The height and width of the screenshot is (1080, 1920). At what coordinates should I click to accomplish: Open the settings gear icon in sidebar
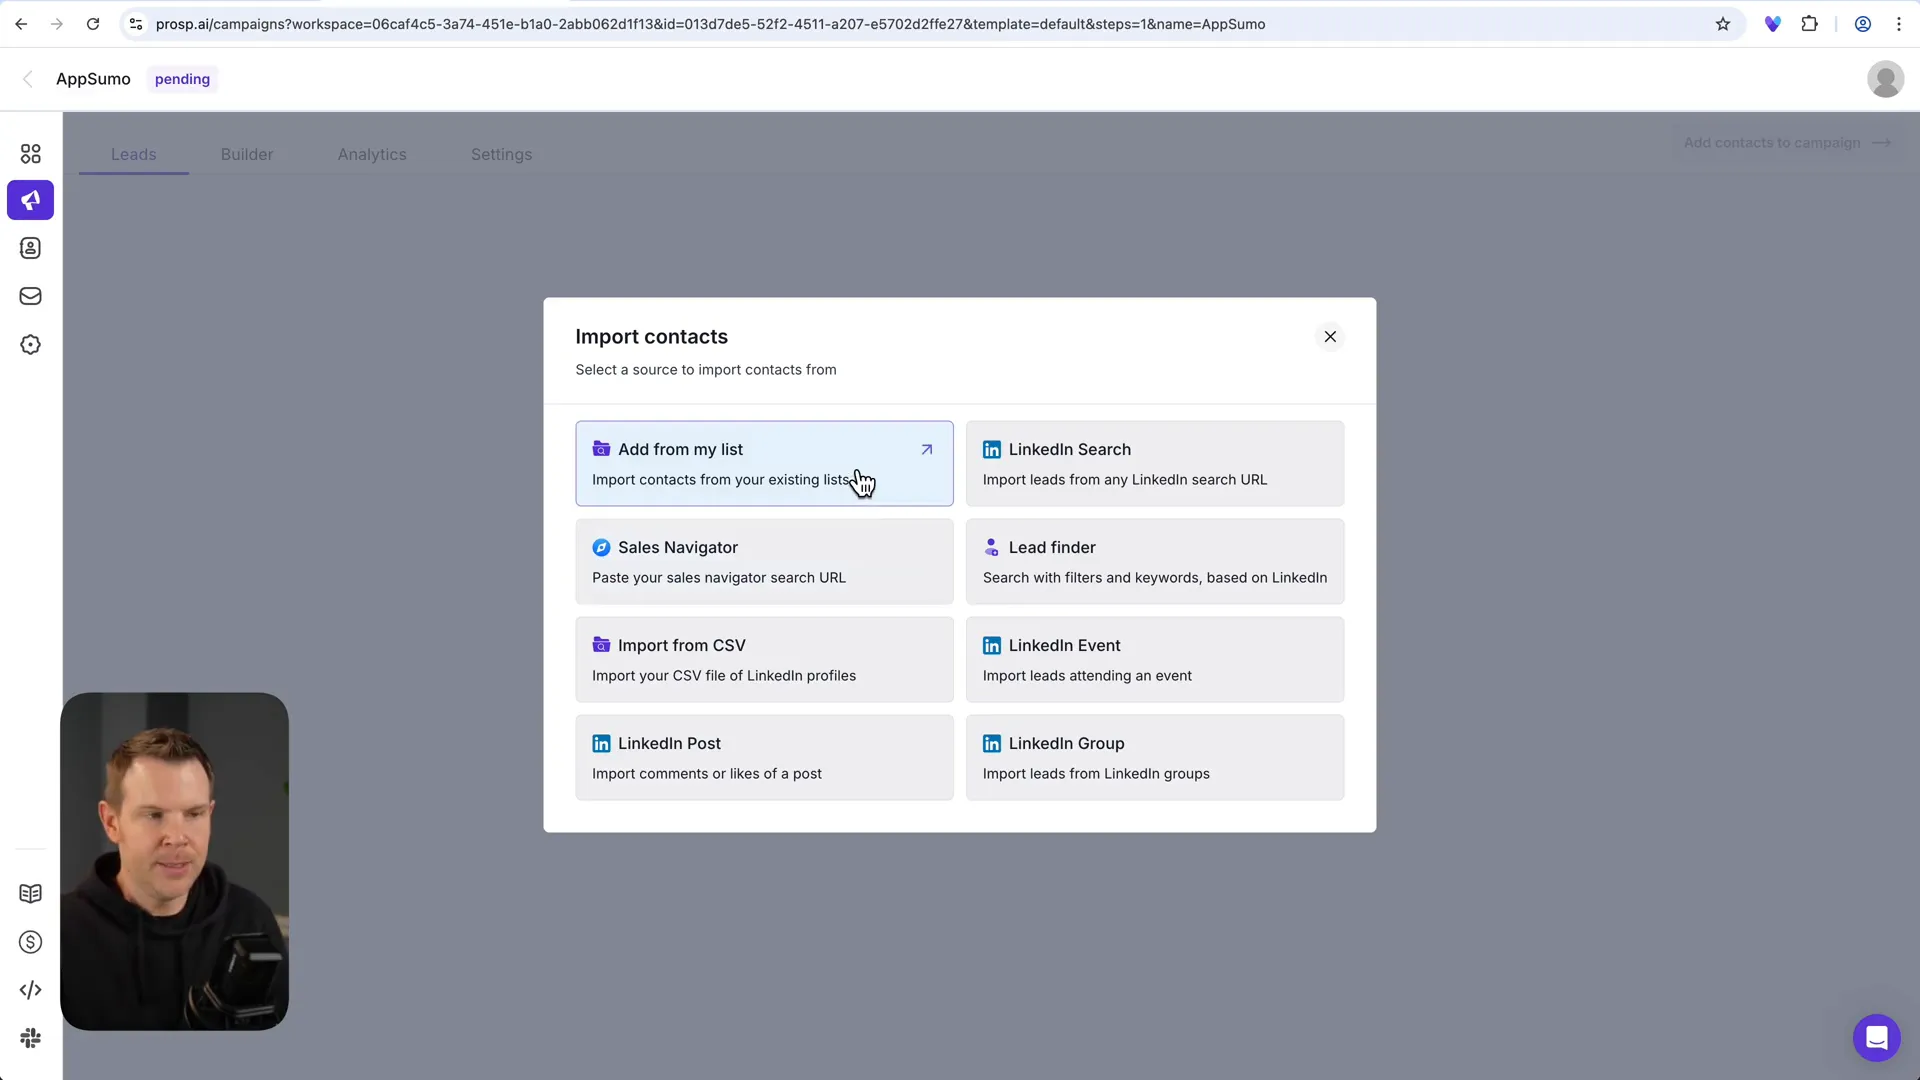[x=30, y=345]
